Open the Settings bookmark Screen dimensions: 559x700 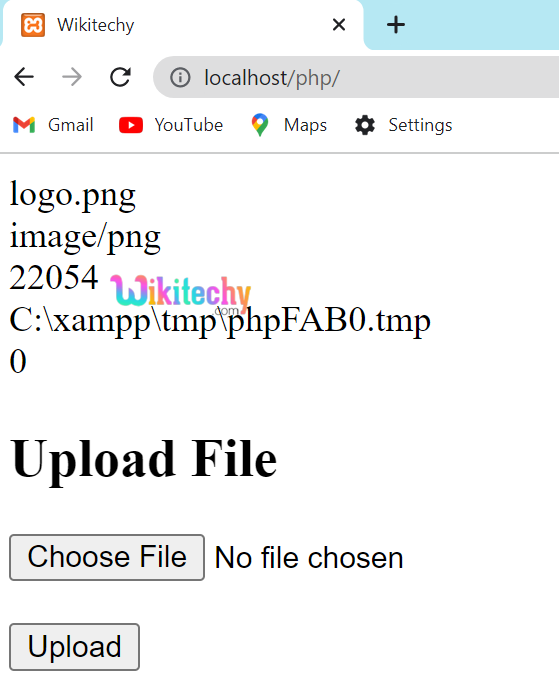click(x=403, y=125)
